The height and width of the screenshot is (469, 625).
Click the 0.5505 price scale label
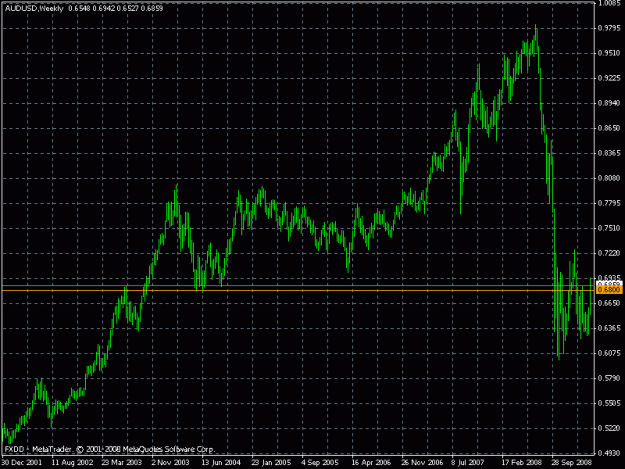coord(609,404)
